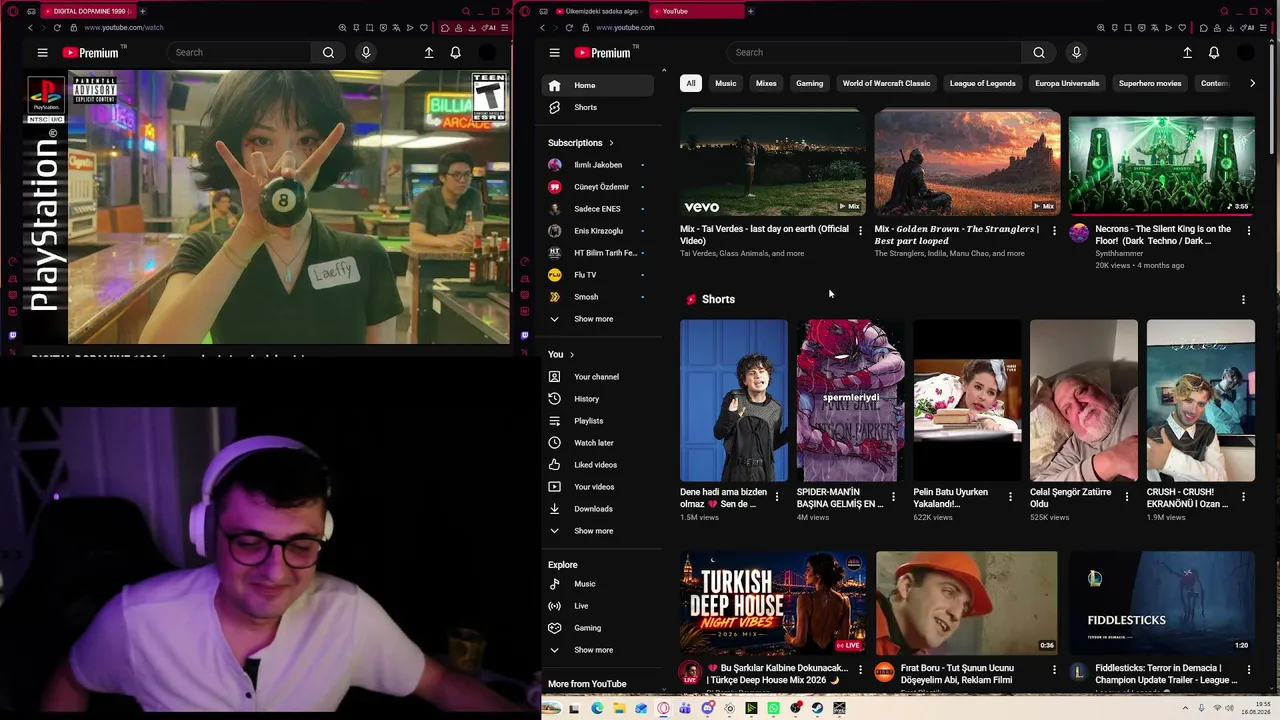Open Shorts from the sidebar
Screen dimensions: 1280x720
(x=598, y=107)
